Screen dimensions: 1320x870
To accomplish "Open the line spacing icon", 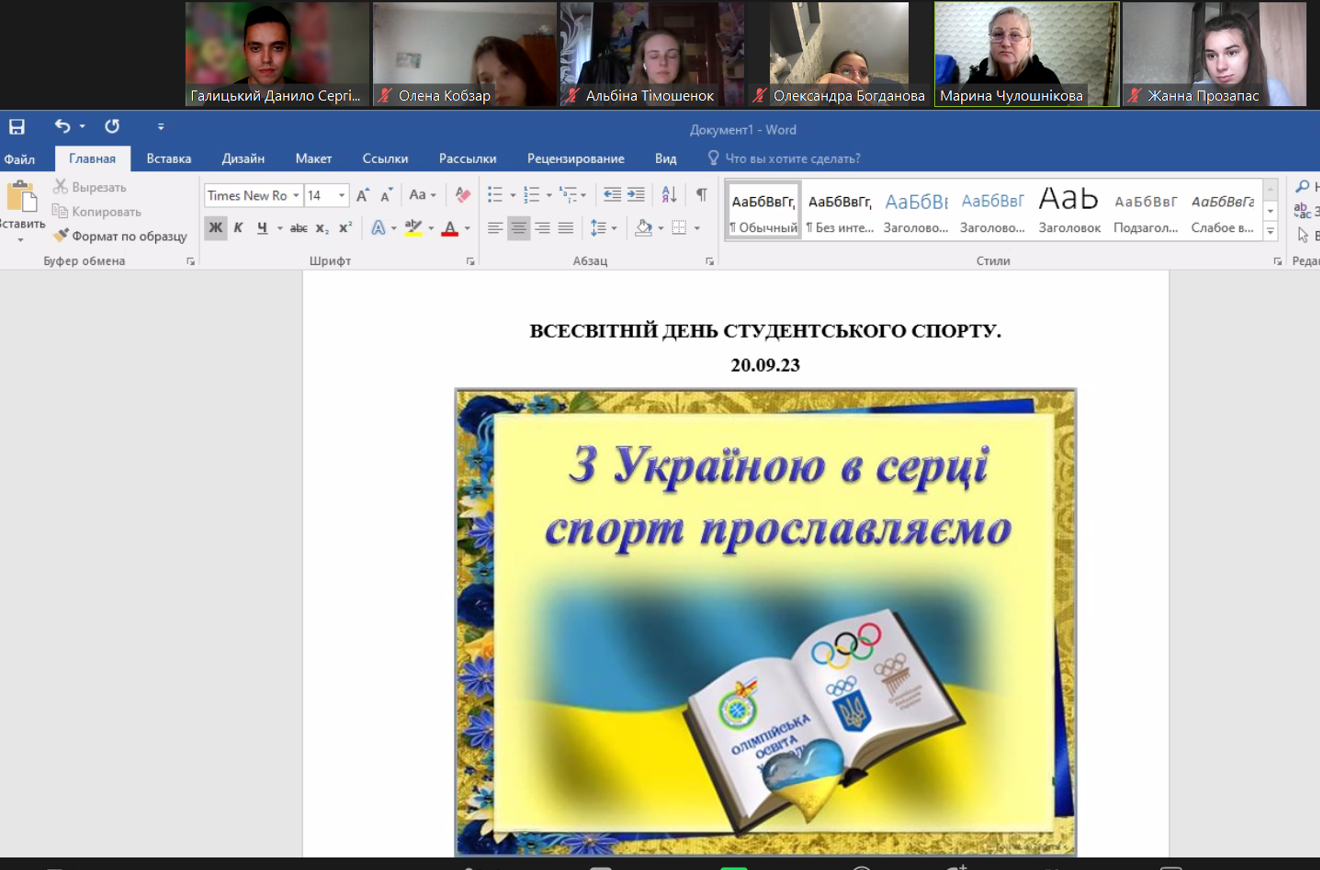I will [598, 228].
